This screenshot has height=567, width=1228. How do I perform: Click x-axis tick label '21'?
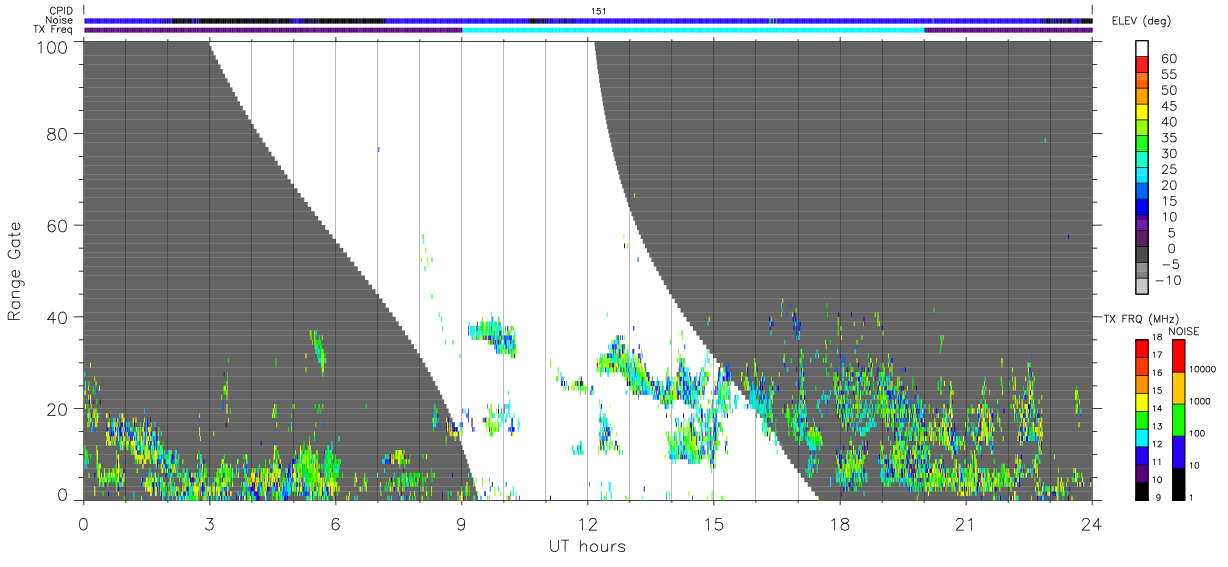966,524
